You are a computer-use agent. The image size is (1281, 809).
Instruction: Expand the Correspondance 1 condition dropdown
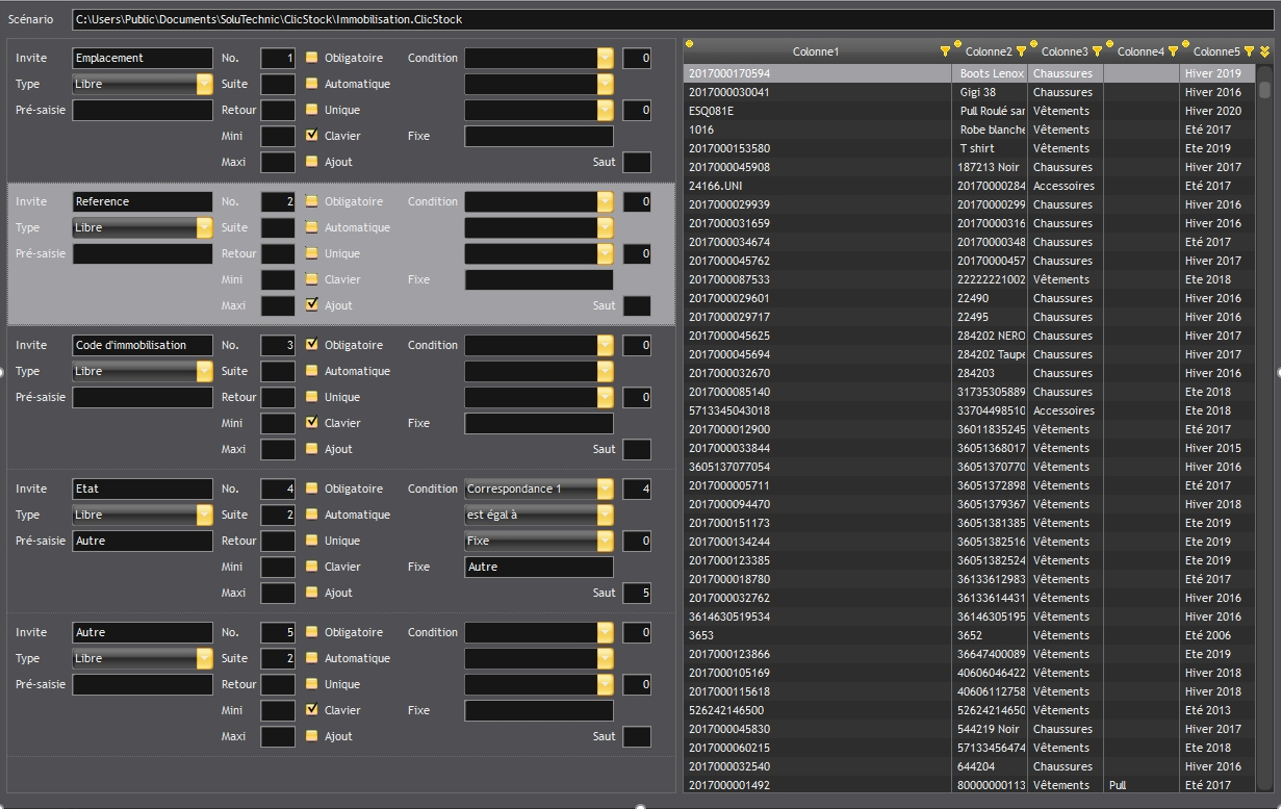tap(604, 489)
